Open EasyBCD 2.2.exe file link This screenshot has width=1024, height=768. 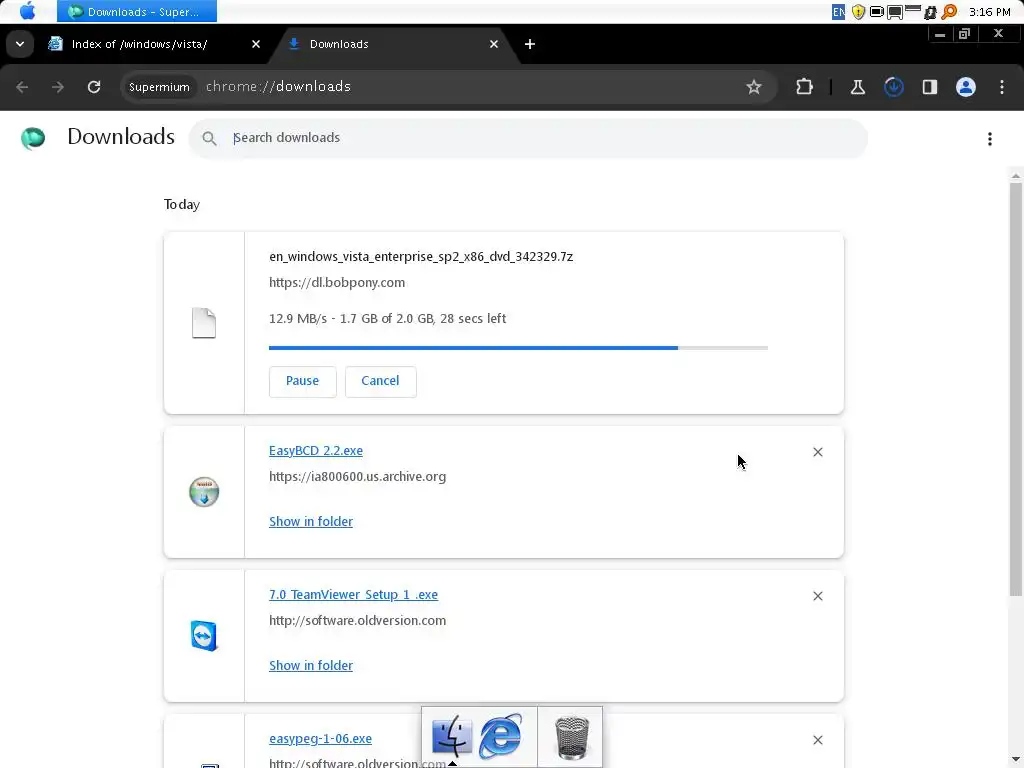click(315, 451)
